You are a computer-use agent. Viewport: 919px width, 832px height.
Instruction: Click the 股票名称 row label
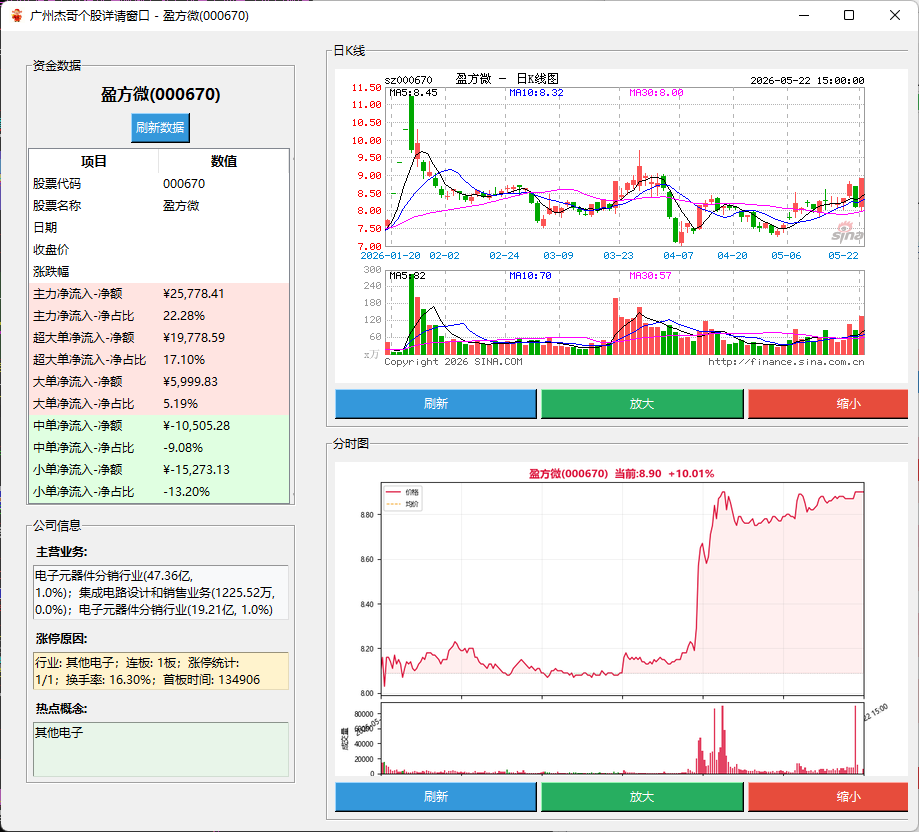point(57,206)
